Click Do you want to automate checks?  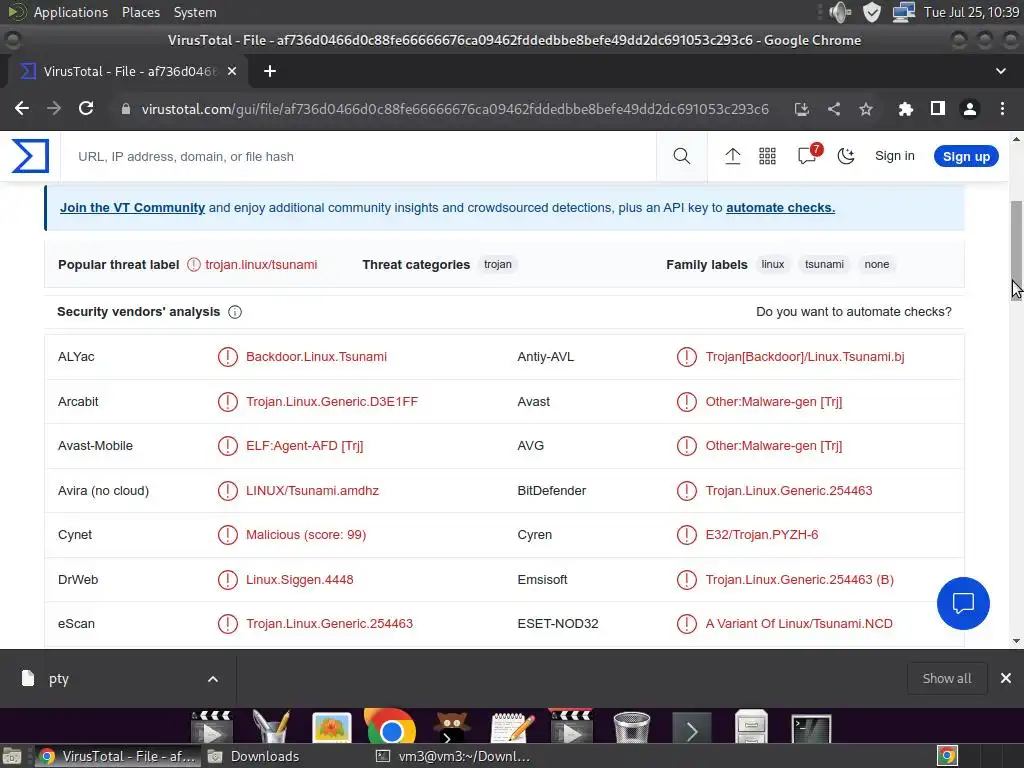point(854,312)
